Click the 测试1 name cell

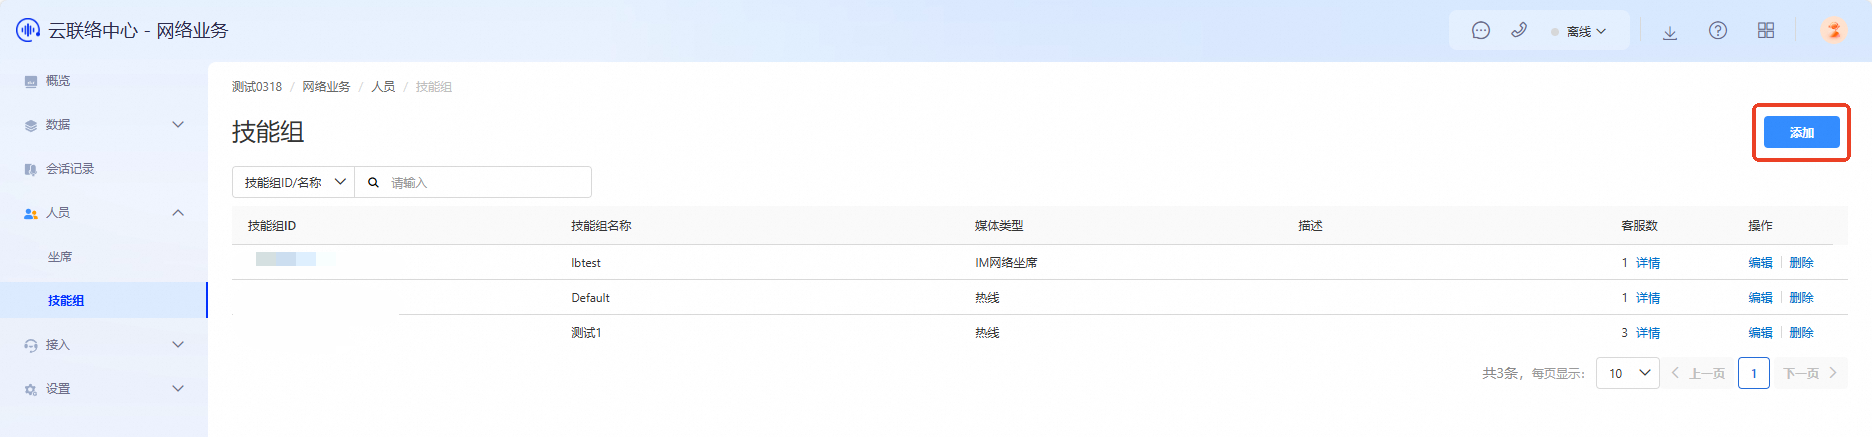(586, 333)
